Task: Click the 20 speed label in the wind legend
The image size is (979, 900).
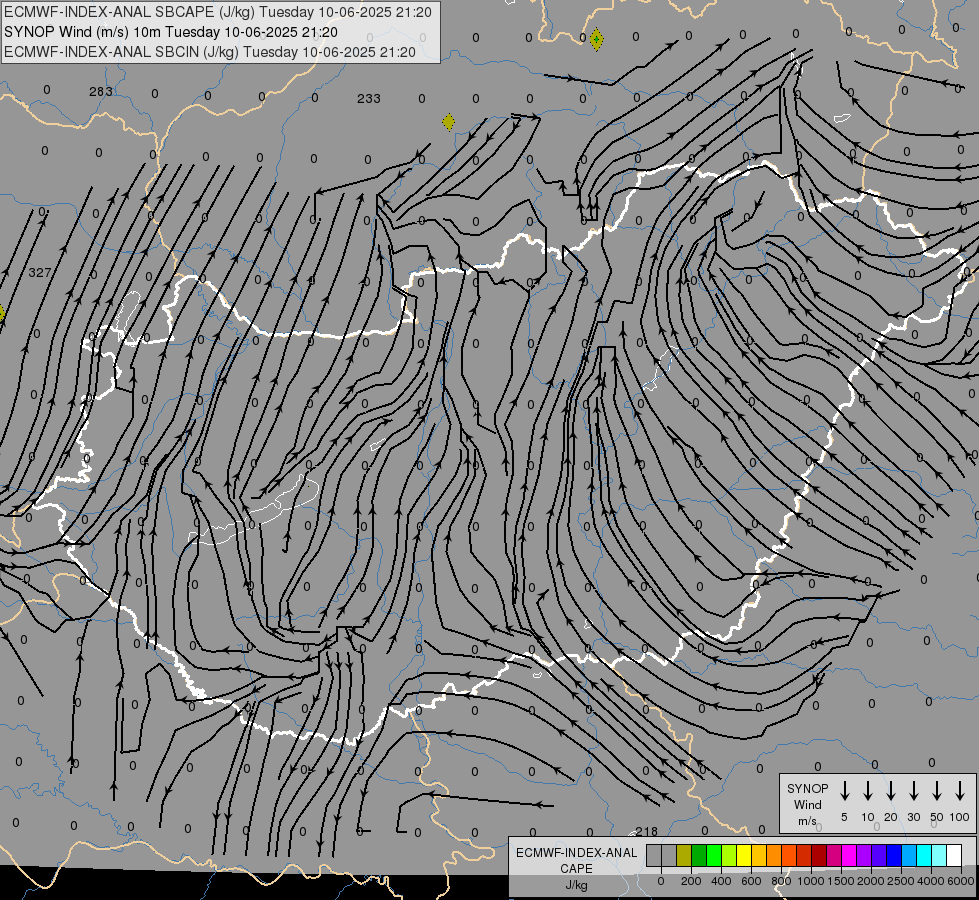Action: pos(891,817)
